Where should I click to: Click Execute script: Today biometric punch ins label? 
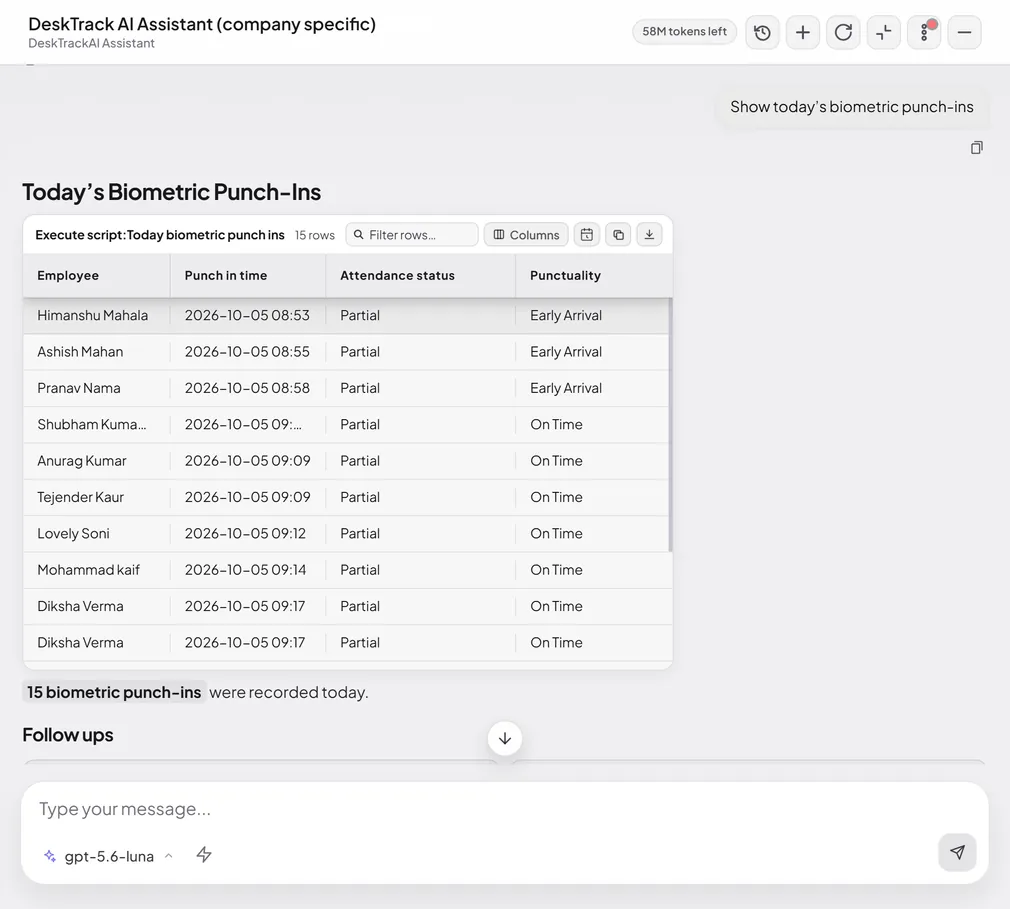pos(160,235)
